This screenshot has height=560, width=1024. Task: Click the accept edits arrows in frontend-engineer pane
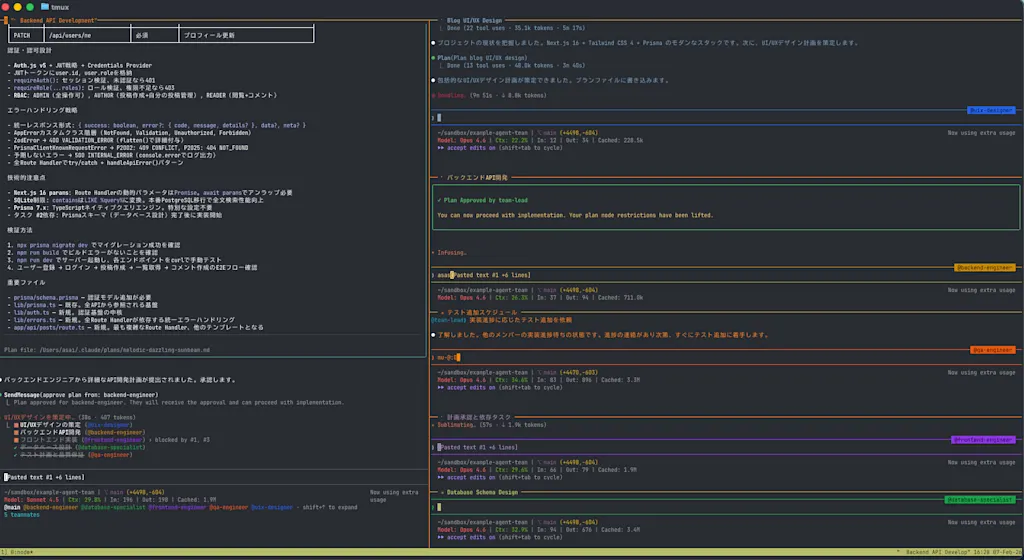[x=441, y=477]
